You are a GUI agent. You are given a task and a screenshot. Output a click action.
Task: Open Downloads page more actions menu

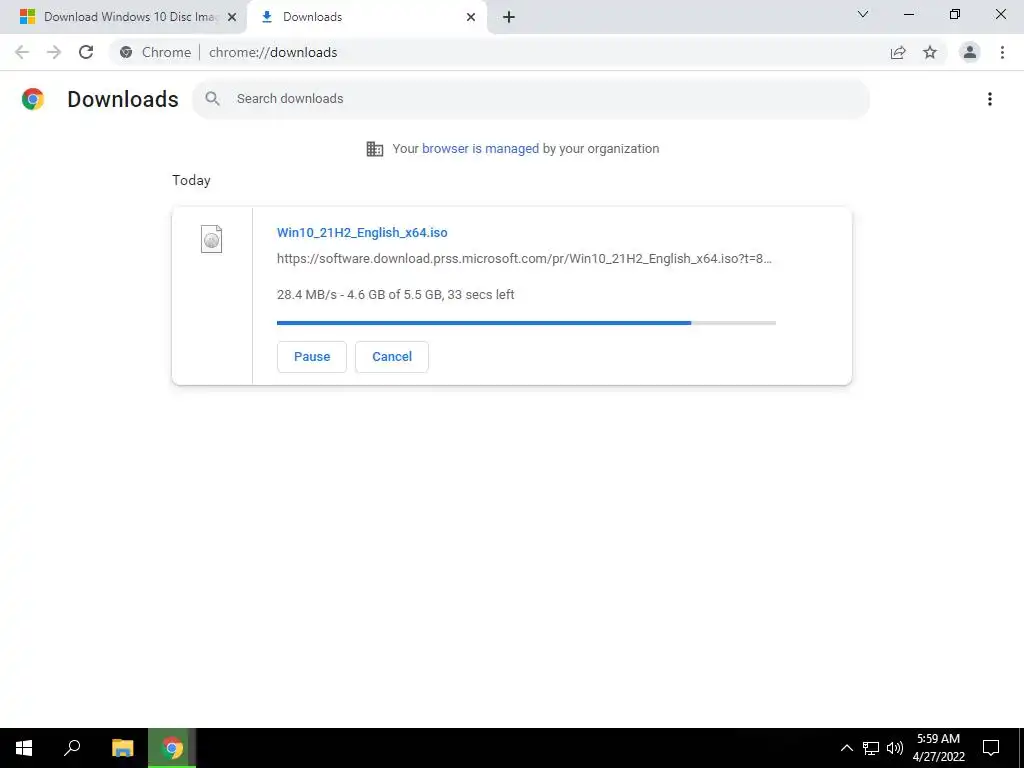(990, 99)
